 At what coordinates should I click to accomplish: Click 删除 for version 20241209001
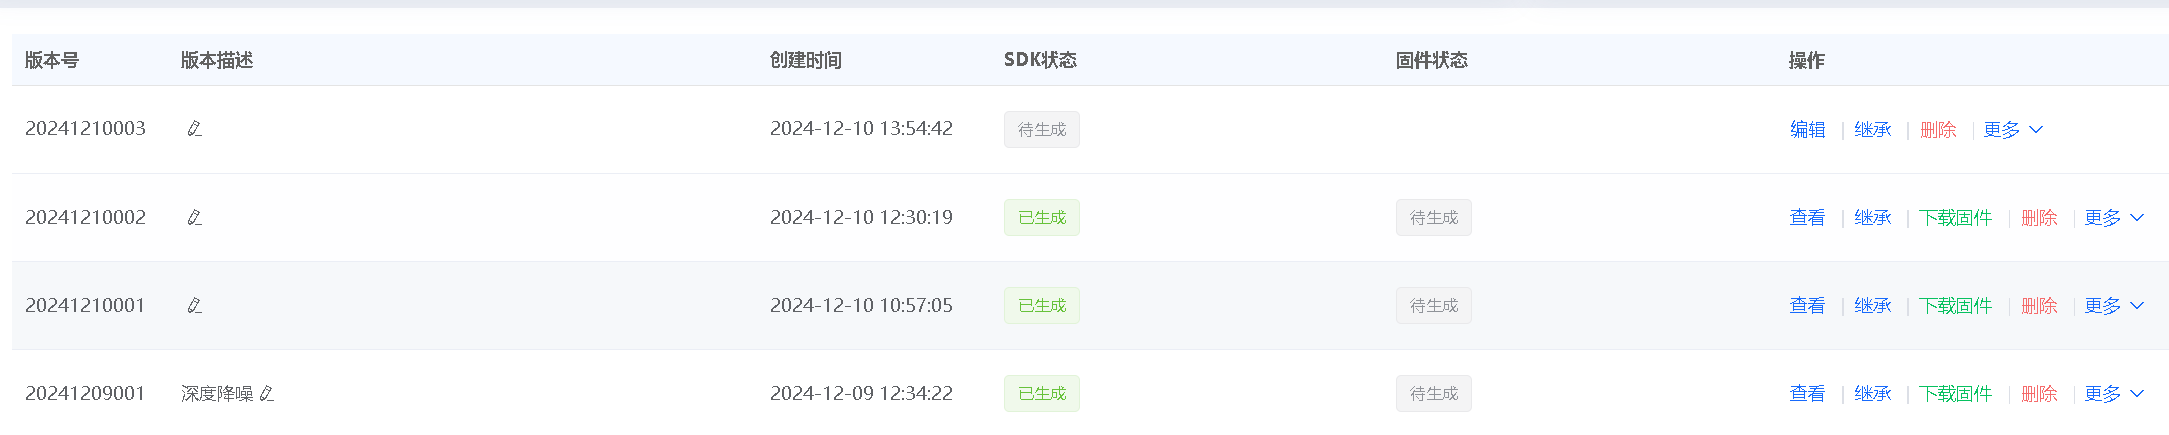2039,394
